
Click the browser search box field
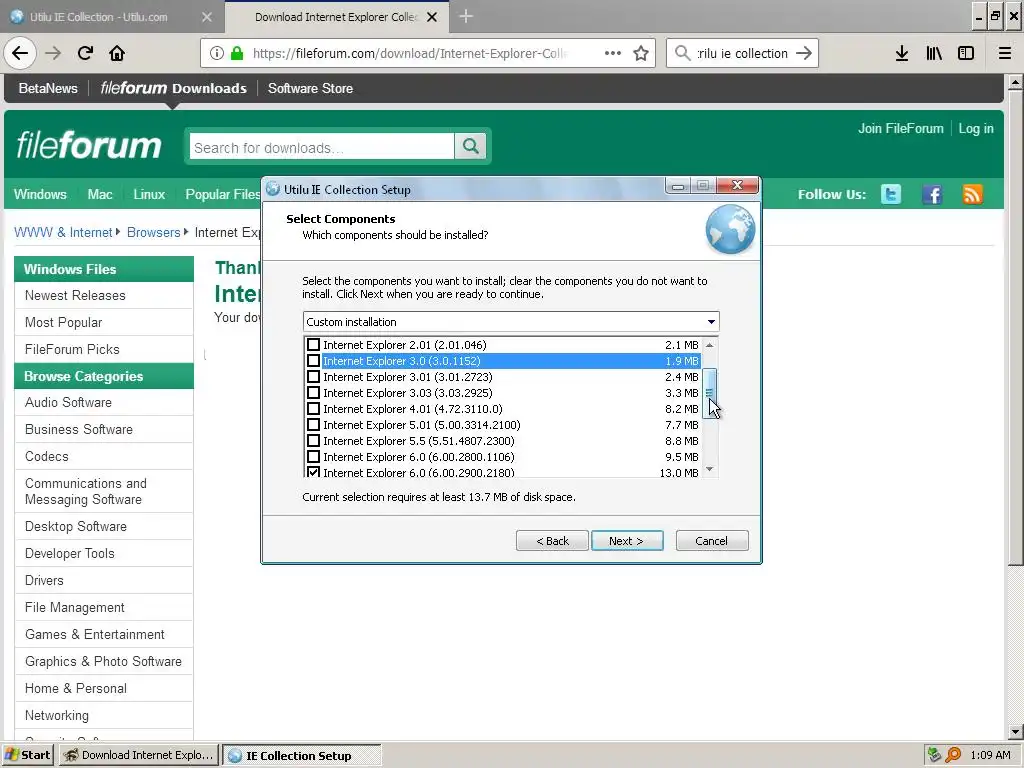742,54
